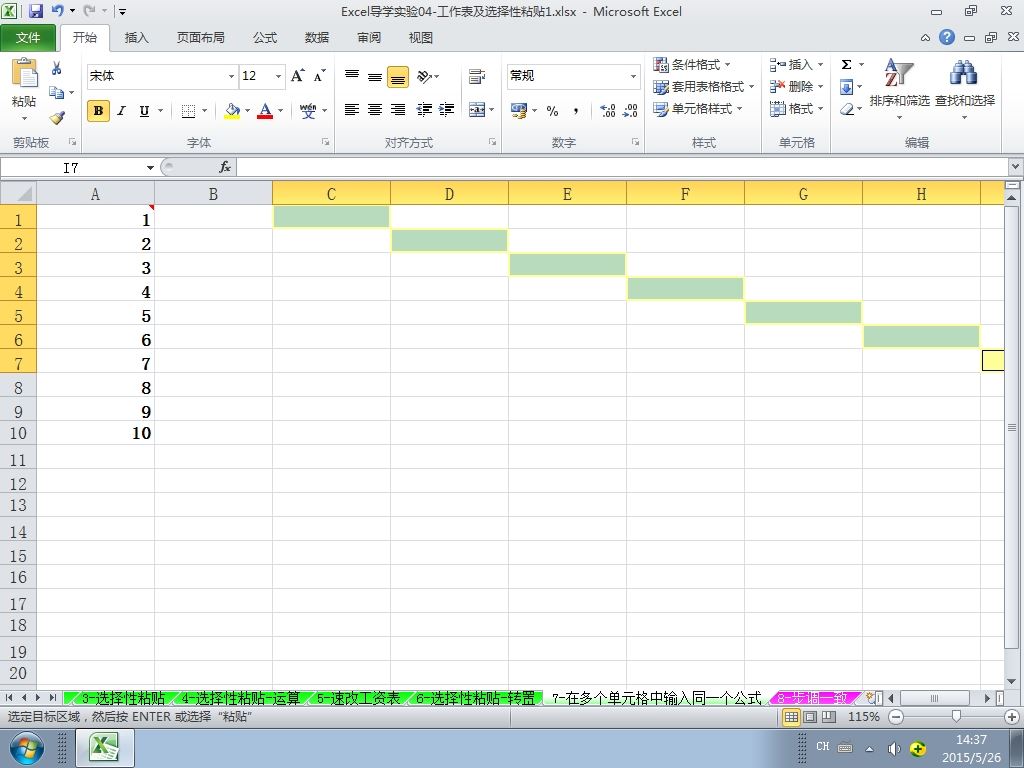Image resolution: width=1024 pixels, height=768 pixels.
Task: Toggle Italic formatting
Action: [x=121, y=111]
